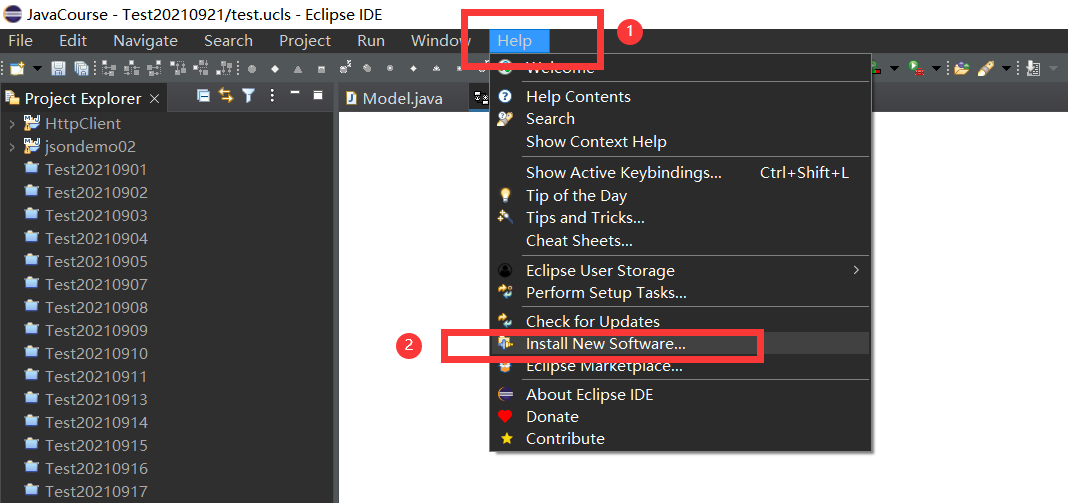Click the Search flashlight toolbar icon
The image size is (1068, 503).
(985, 68)
